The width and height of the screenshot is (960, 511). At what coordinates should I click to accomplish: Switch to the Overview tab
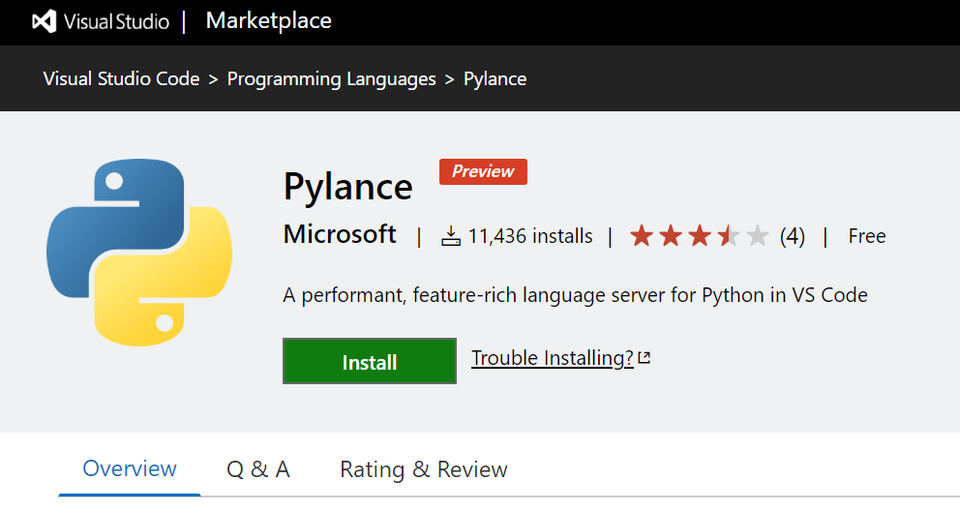click(129, 469)
